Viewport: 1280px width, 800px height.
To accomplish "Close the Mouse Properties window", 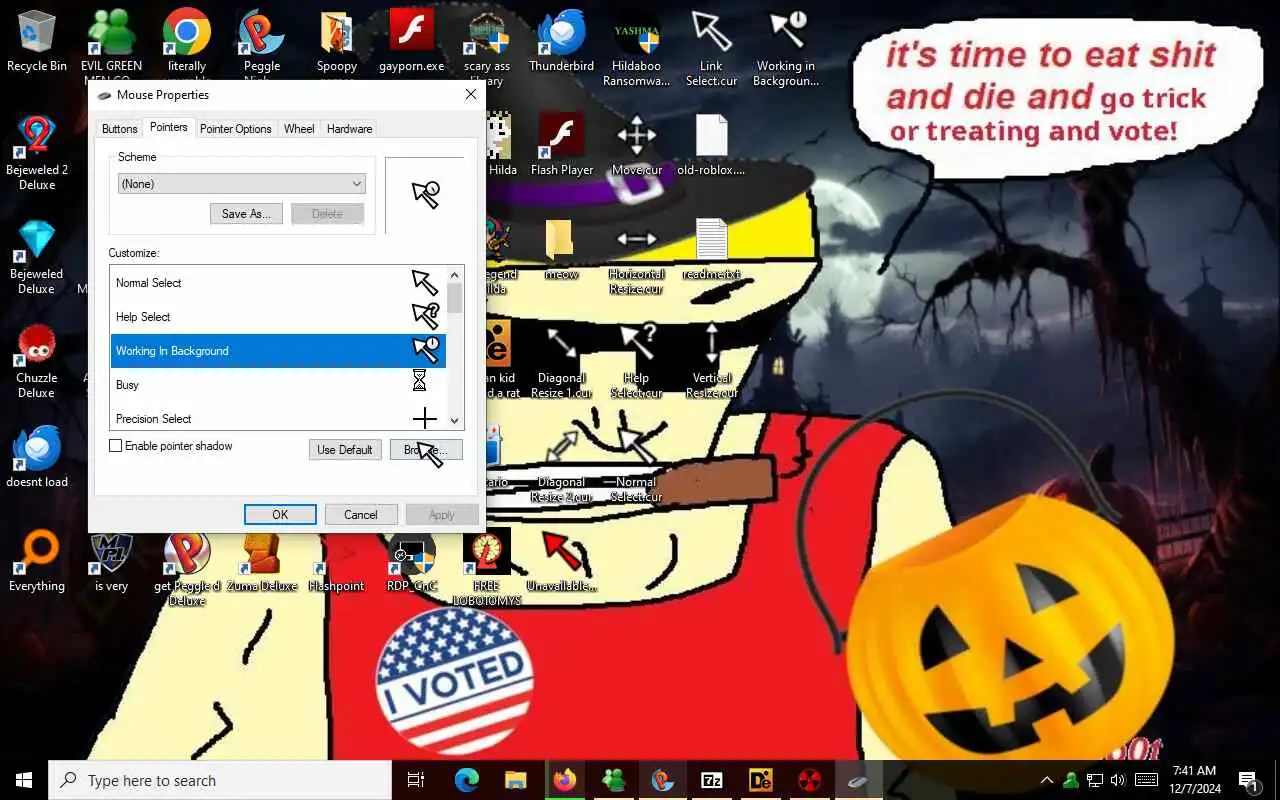I will coord(471,95).
